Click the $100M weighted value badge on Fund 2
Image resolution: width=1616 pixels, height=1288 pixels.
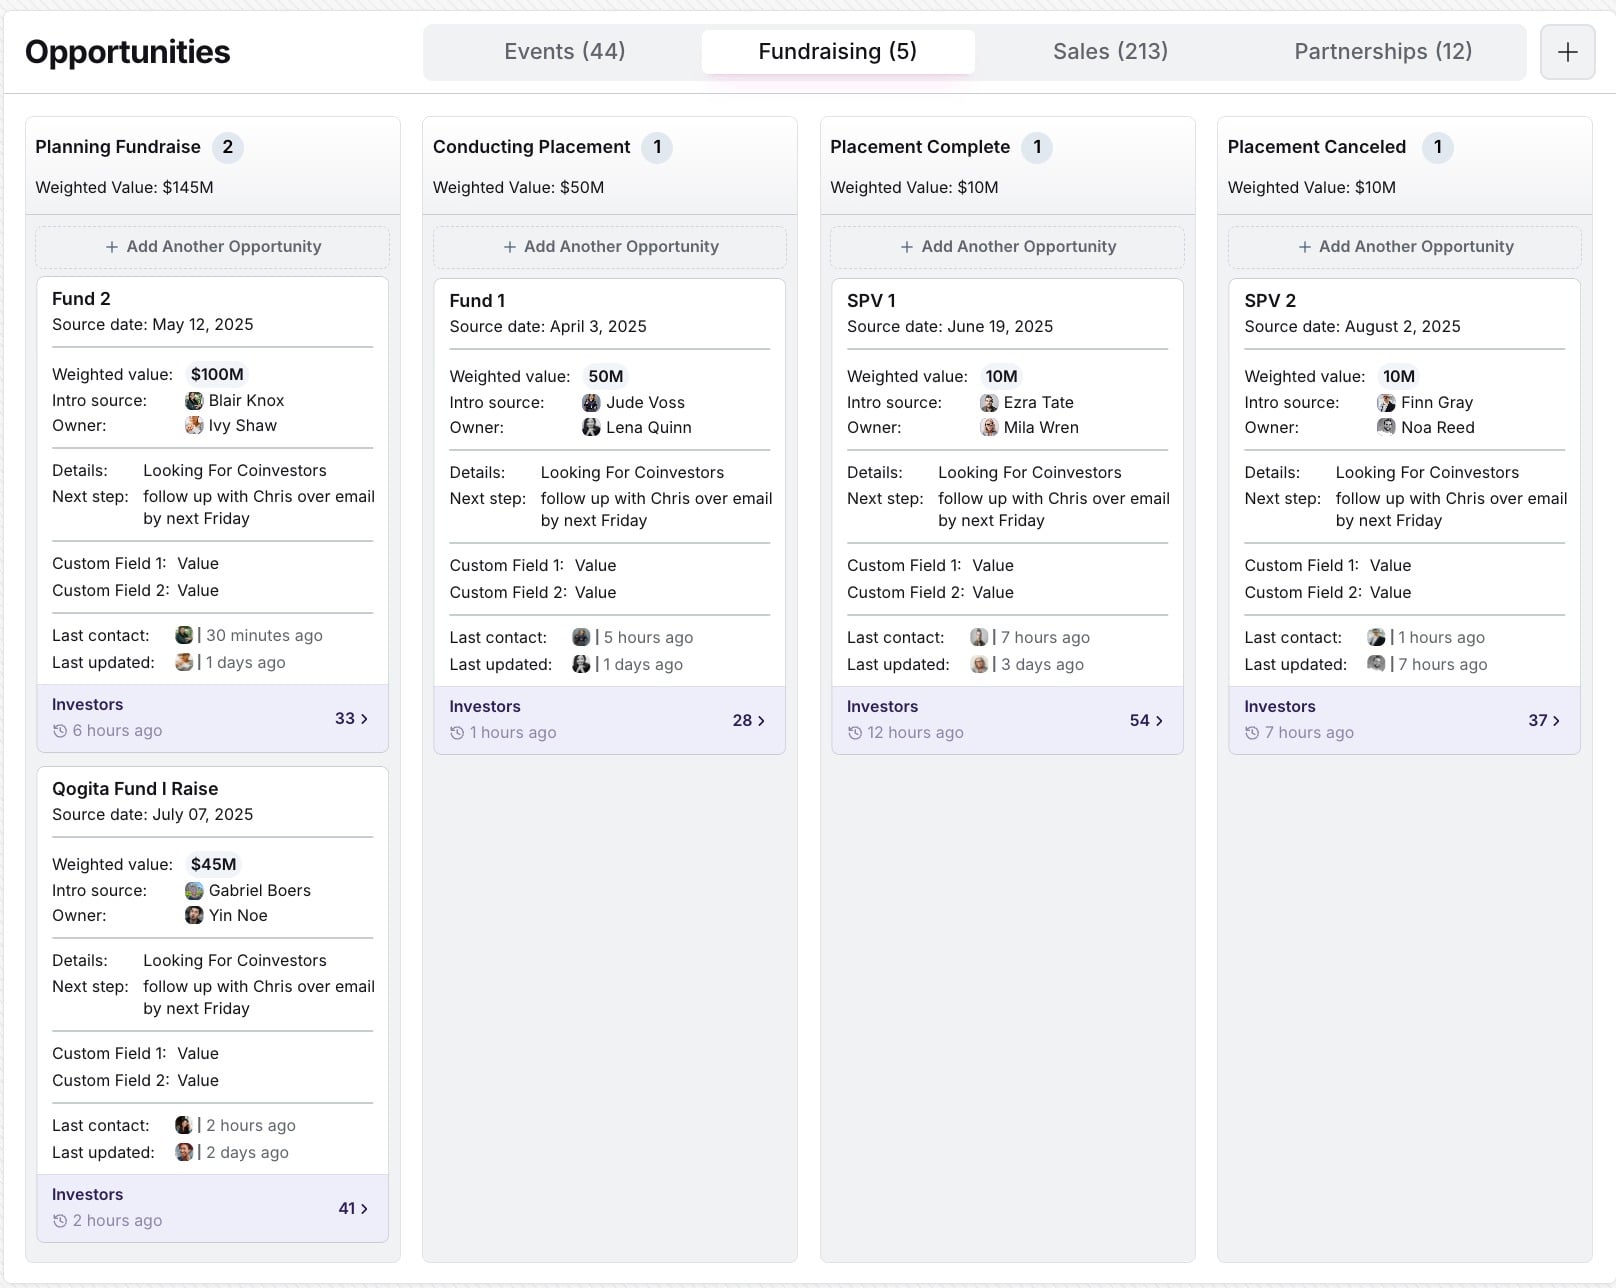(x=217, y=375)
